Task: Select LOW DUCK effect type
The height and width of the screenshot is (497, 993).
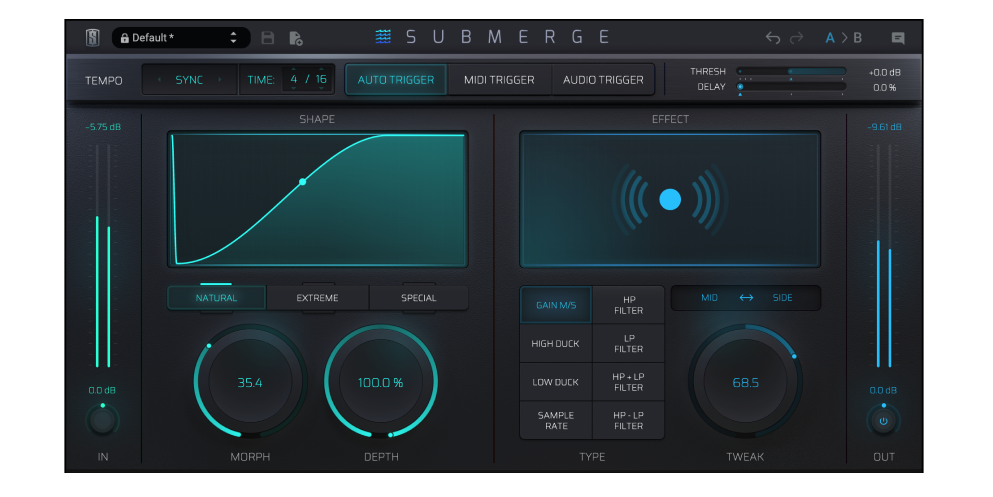Action: coord(556,382)
